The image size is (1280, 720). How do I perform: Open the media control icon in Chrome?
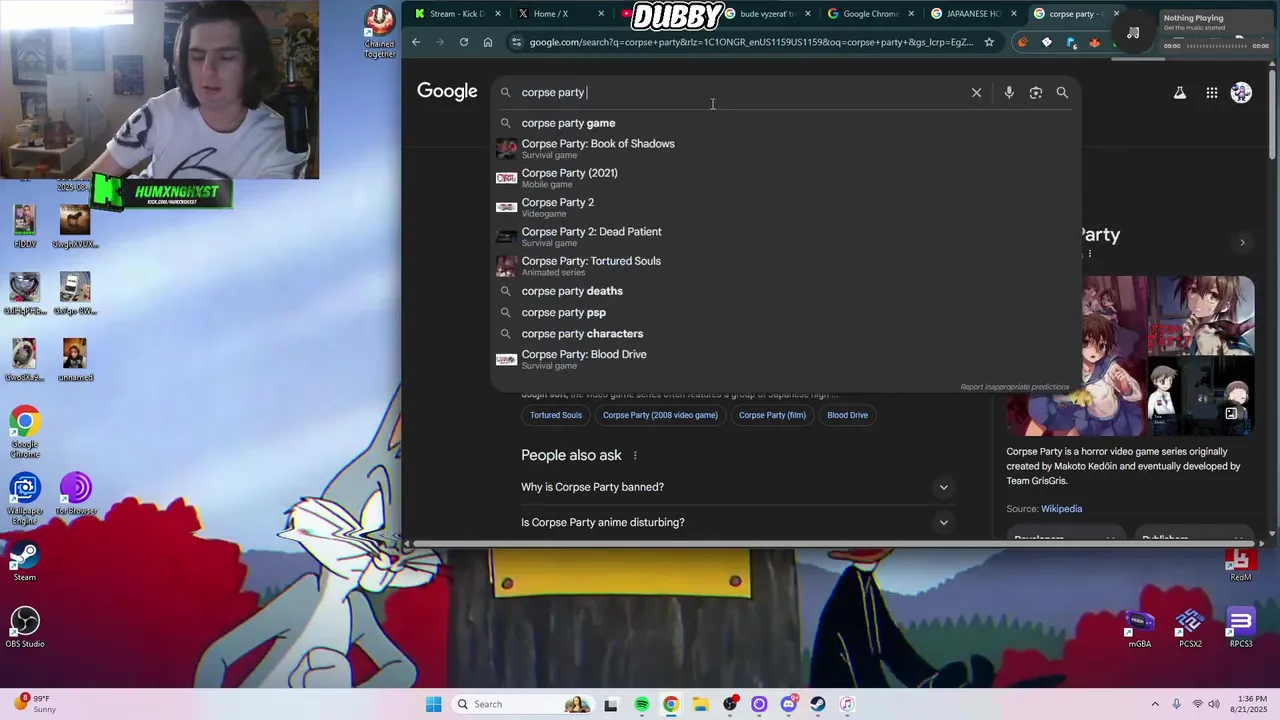pos(1133,33)
